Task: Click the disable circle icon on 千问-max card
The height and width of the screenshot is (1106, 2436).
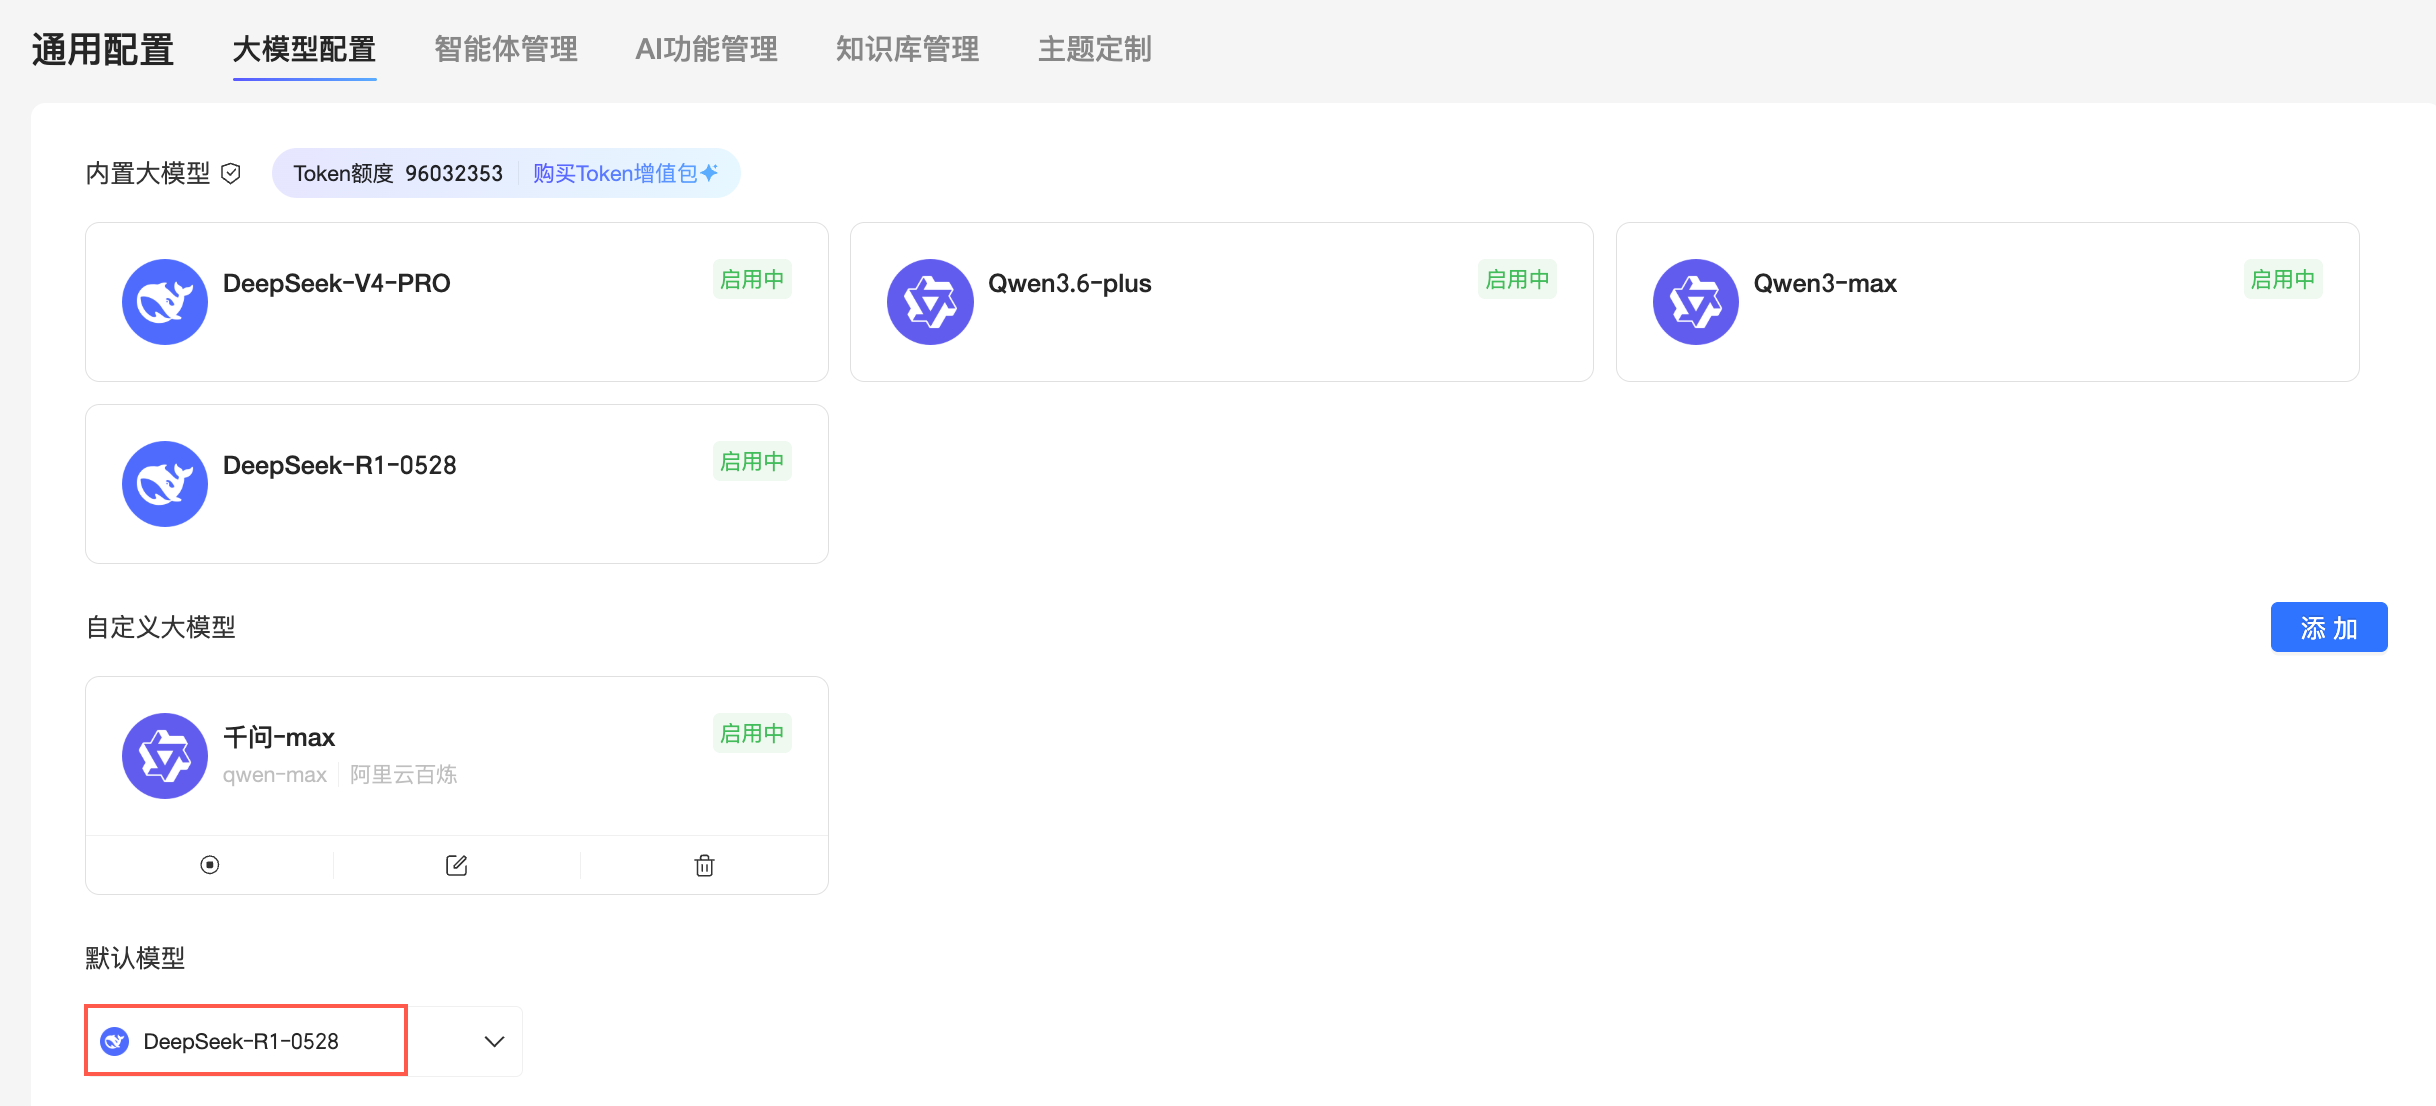Action: (210, 865)
